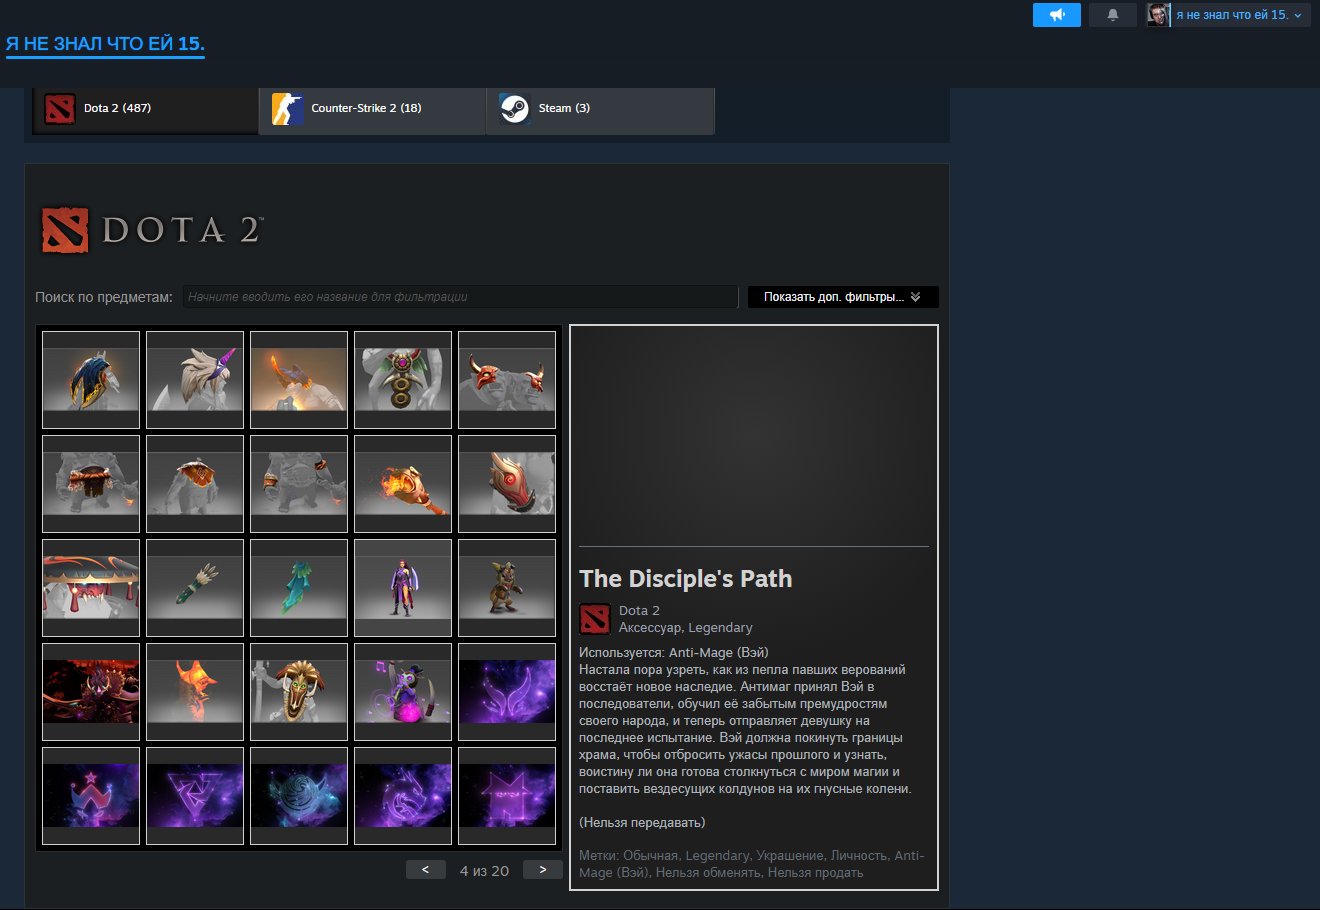This screenshot has height=910, width=1320.
Task: Select the orange glowing demon head item
Action: click(x=195, y=692)
